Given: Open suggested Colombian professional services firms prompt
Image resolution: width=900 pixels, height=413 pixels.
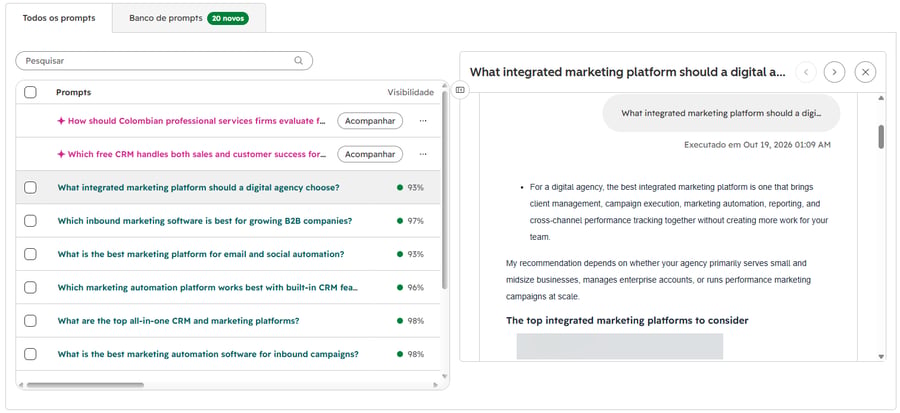Looking at the screenshot, I should (197, 121).
